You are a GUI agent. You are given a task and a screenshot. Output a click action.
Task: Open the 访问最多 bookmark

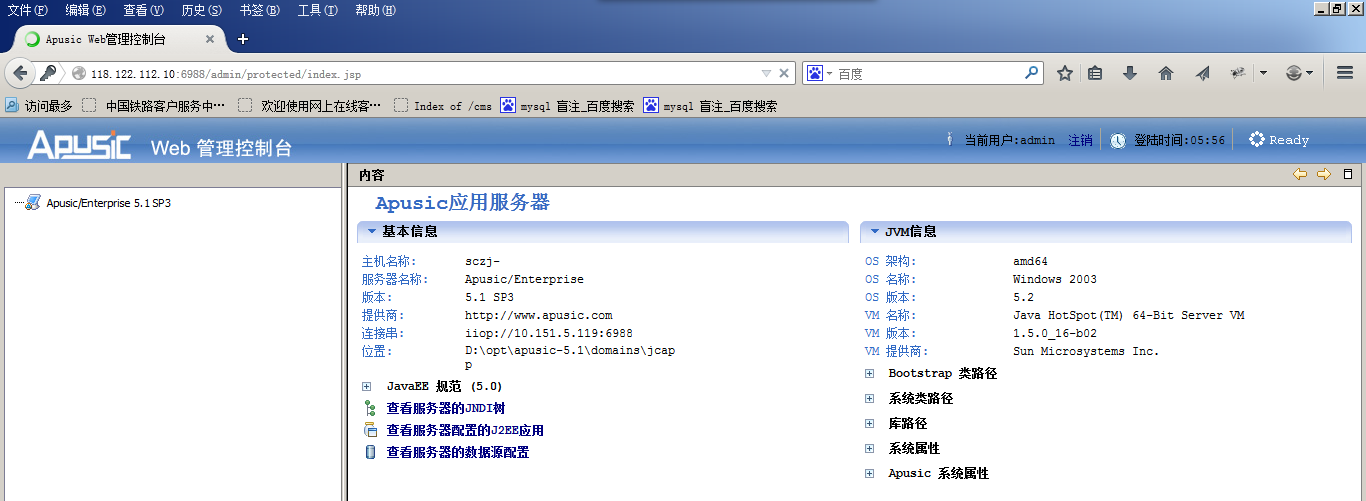39,105
